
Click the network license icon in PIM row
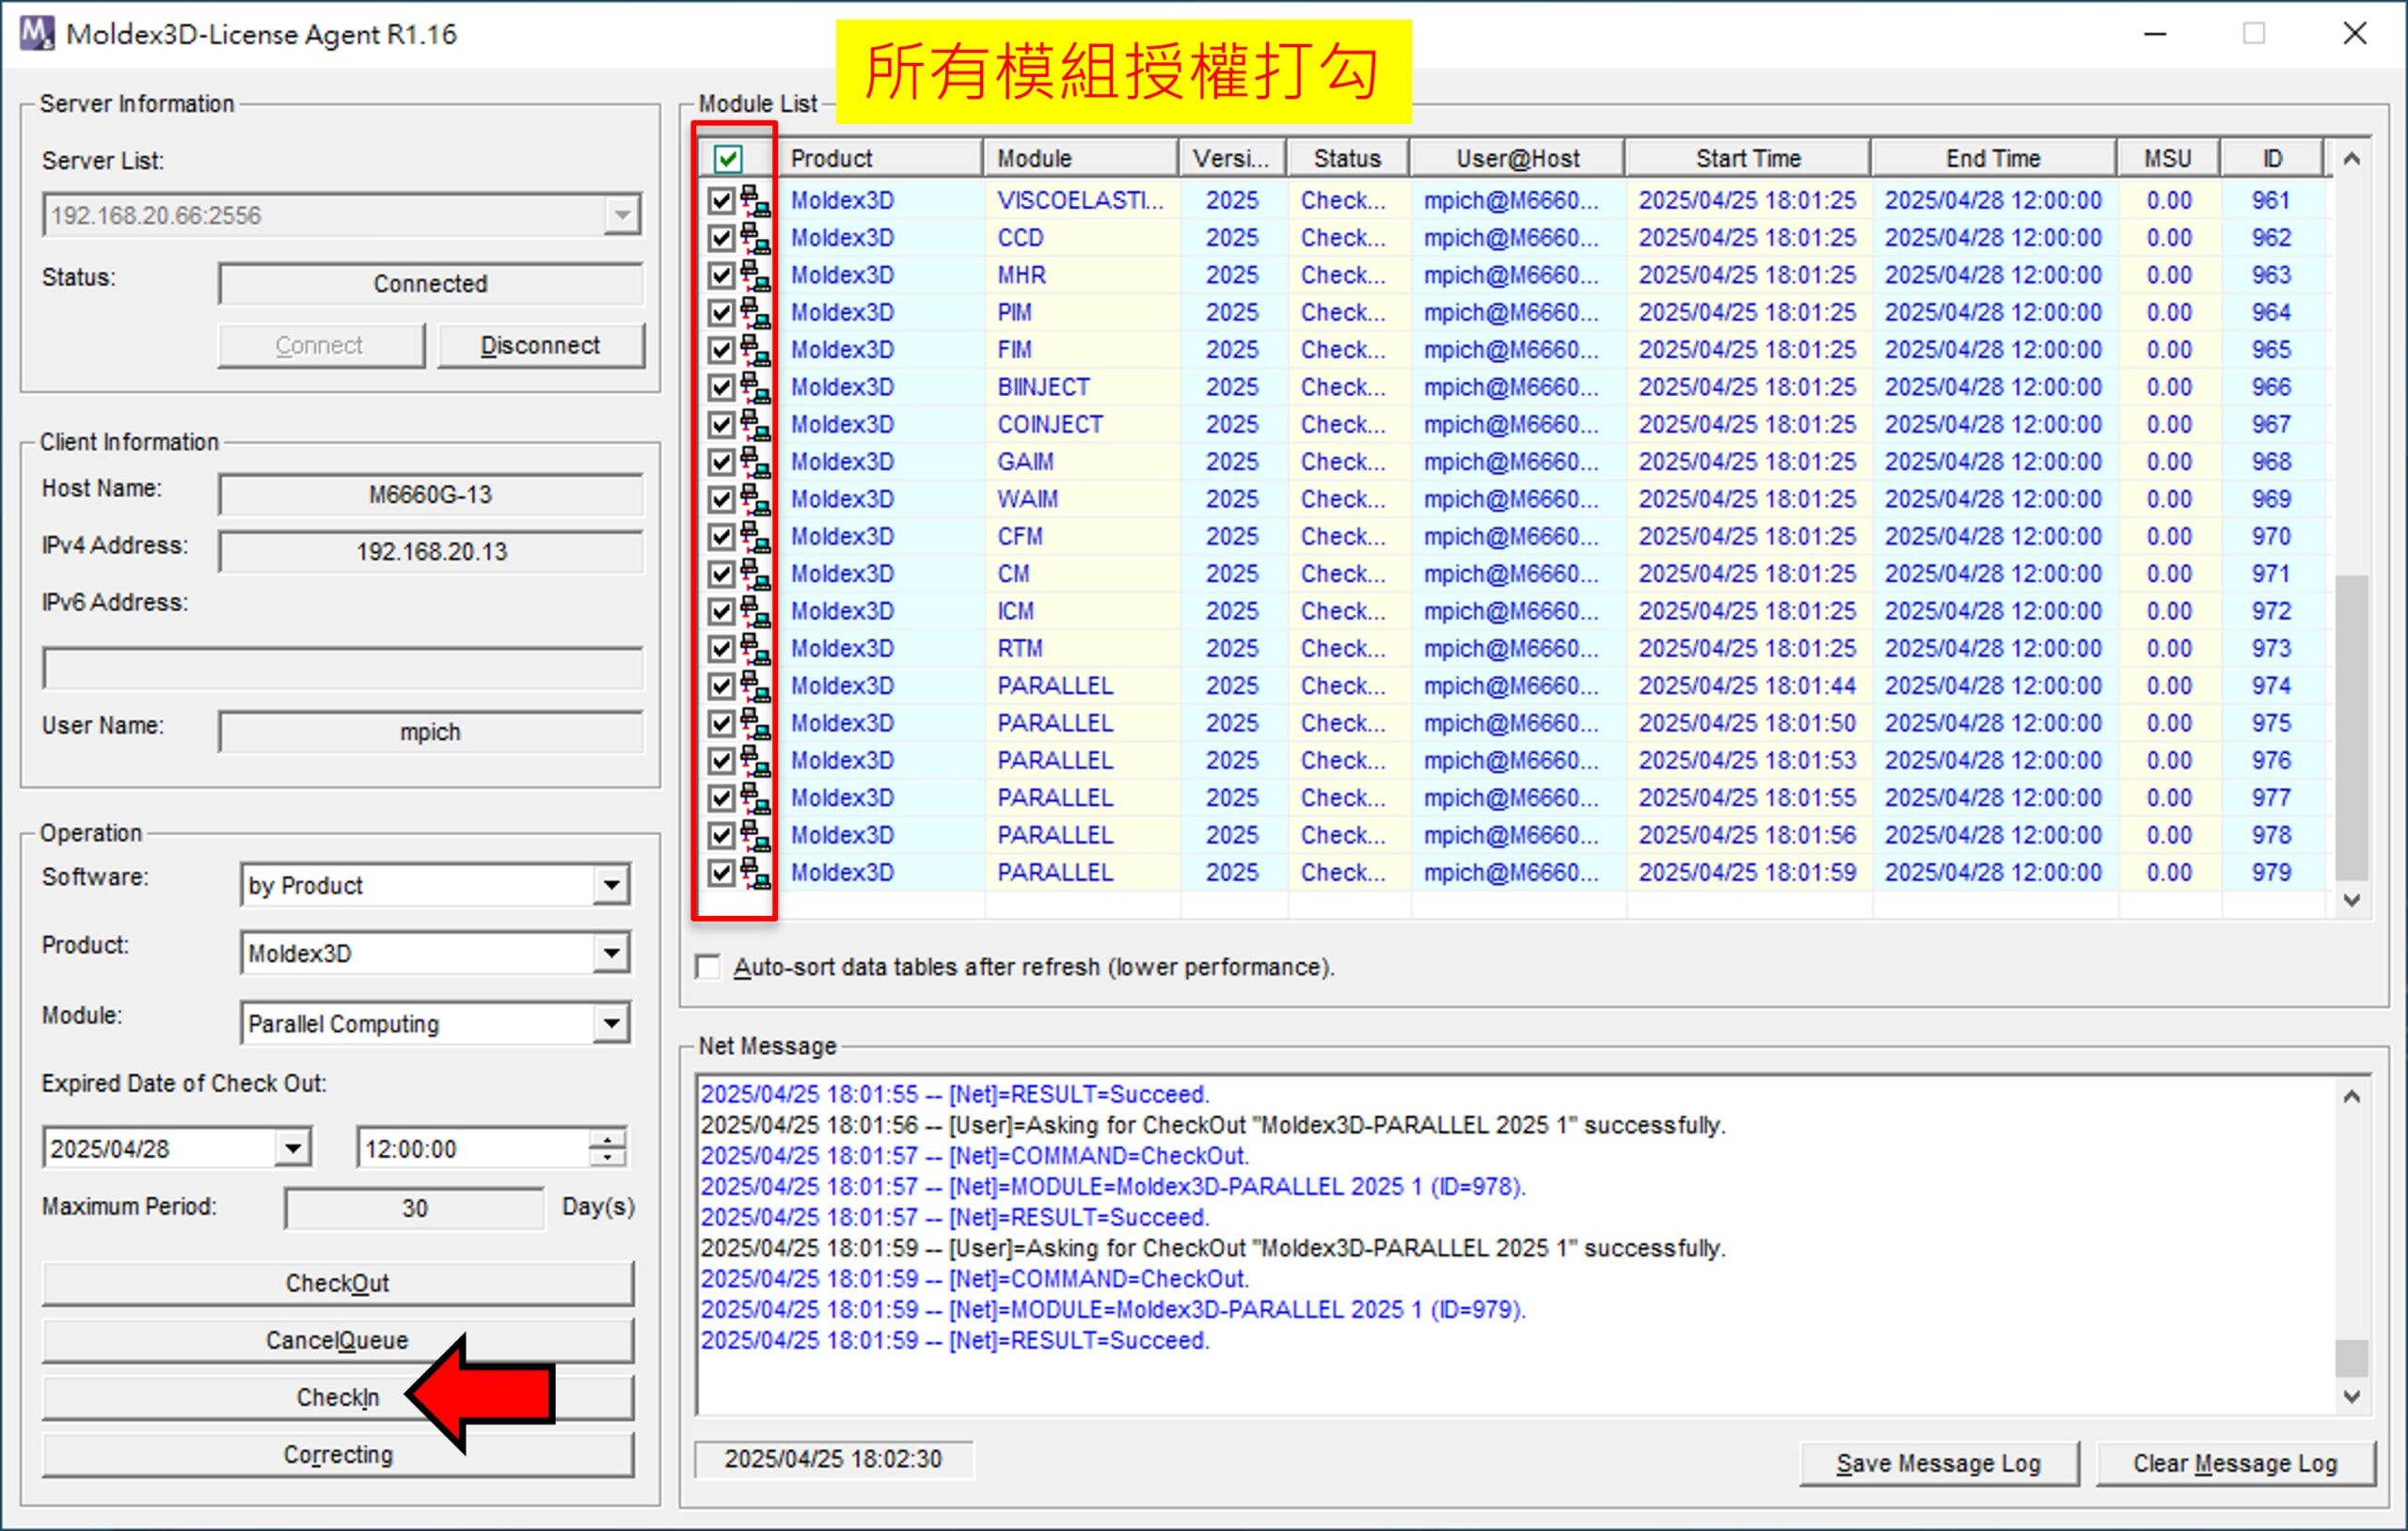(x=755, y=313)
